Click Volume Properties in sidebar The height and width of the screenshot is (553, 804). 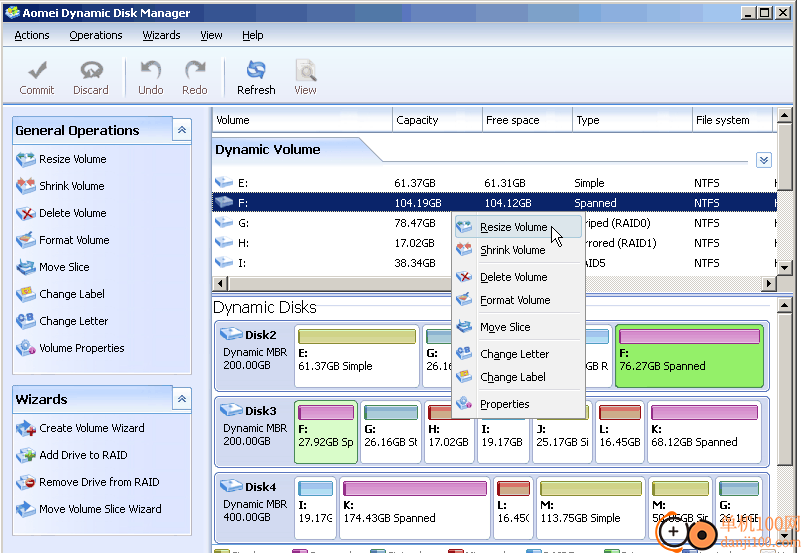70,348
